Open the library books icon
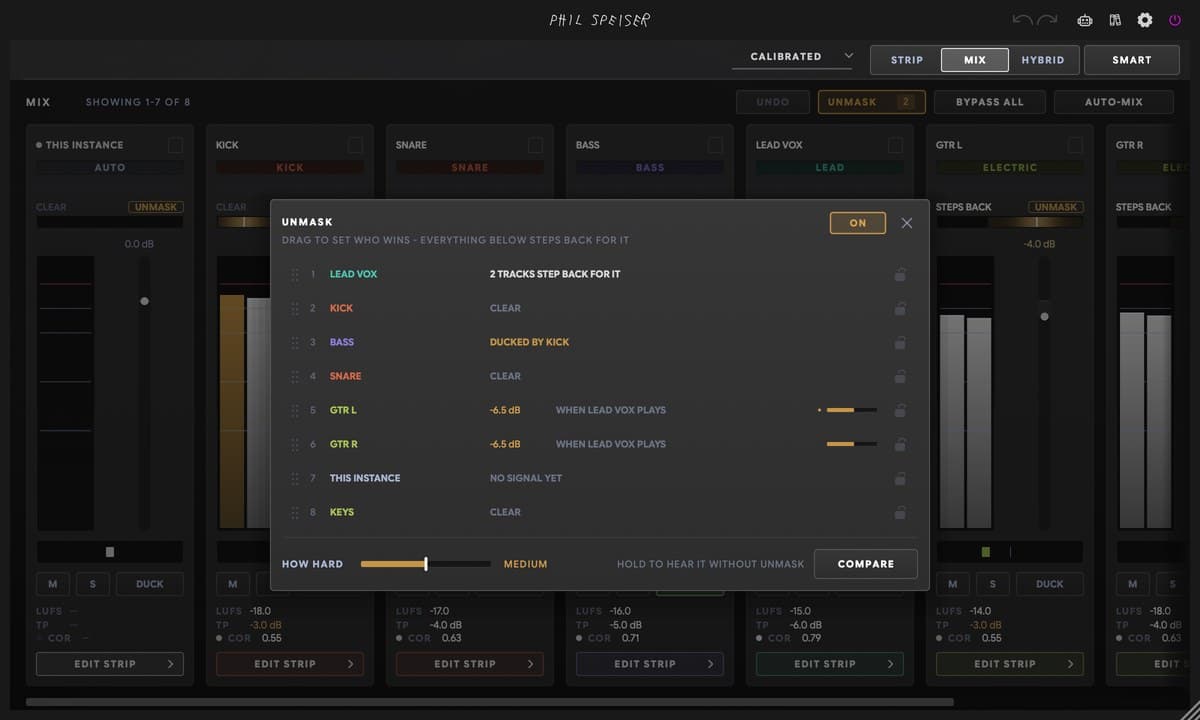 click(x=1115, y=20)
